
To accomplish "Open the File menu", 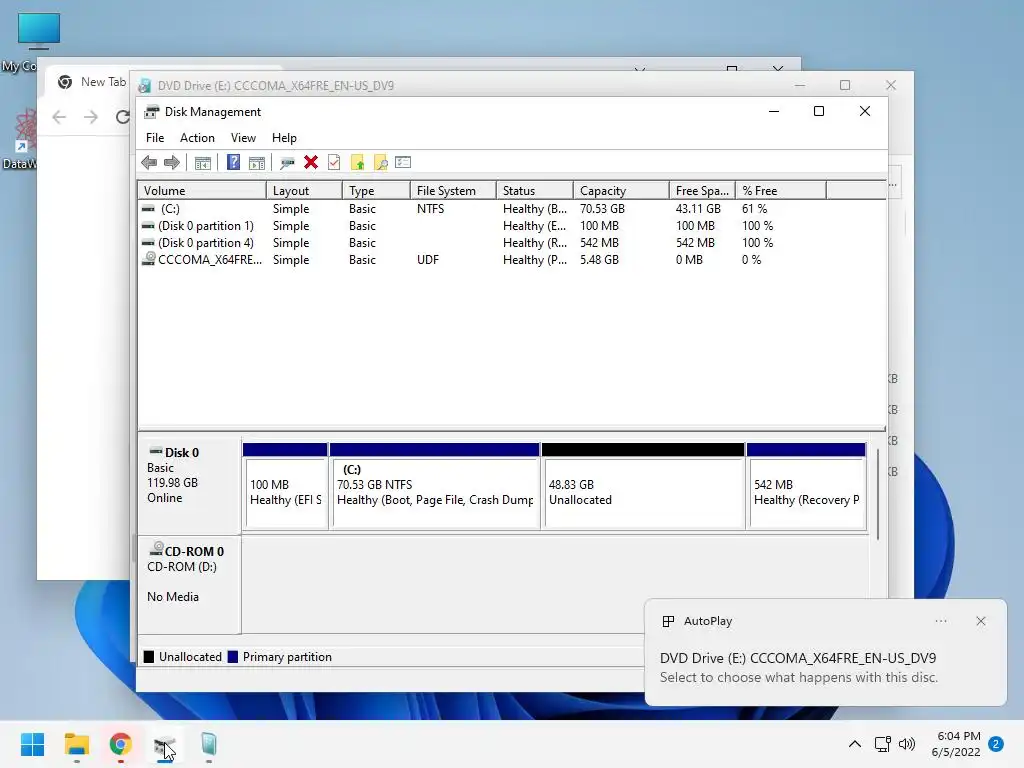I will tap(155, 138).
